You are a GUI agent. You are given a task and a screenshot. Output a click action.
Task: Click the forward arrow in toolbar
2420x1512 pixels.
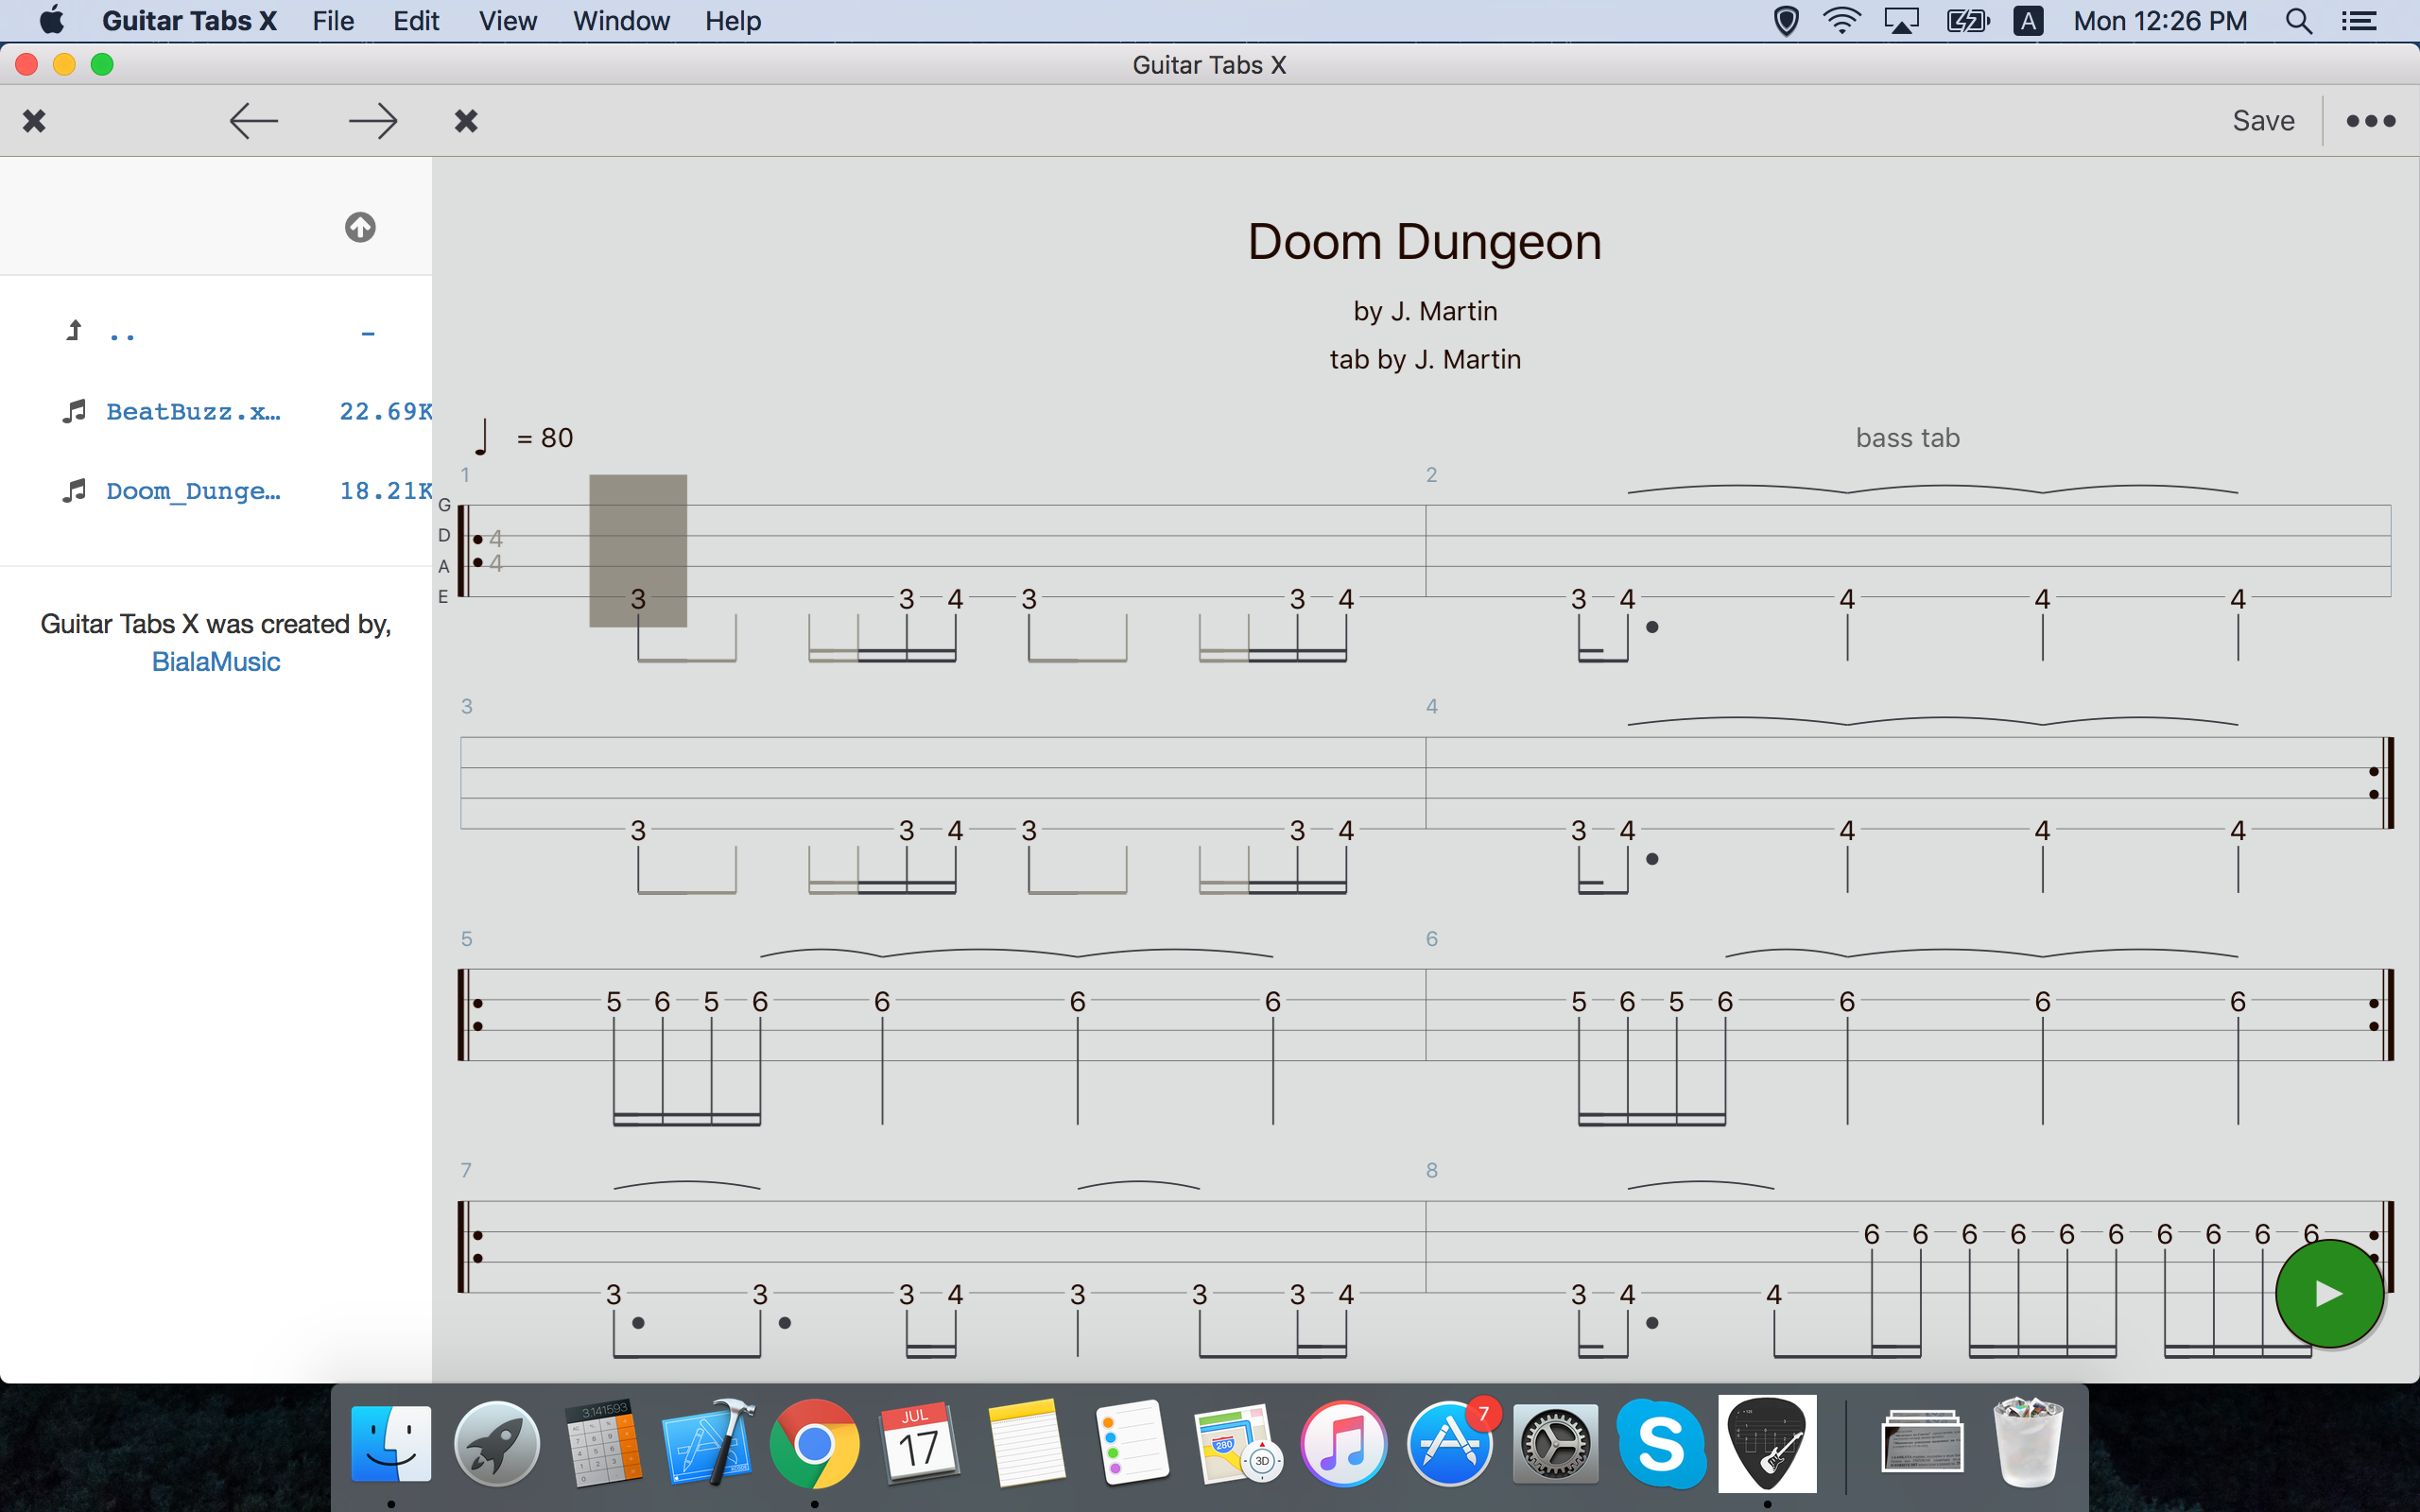(373, 121)
